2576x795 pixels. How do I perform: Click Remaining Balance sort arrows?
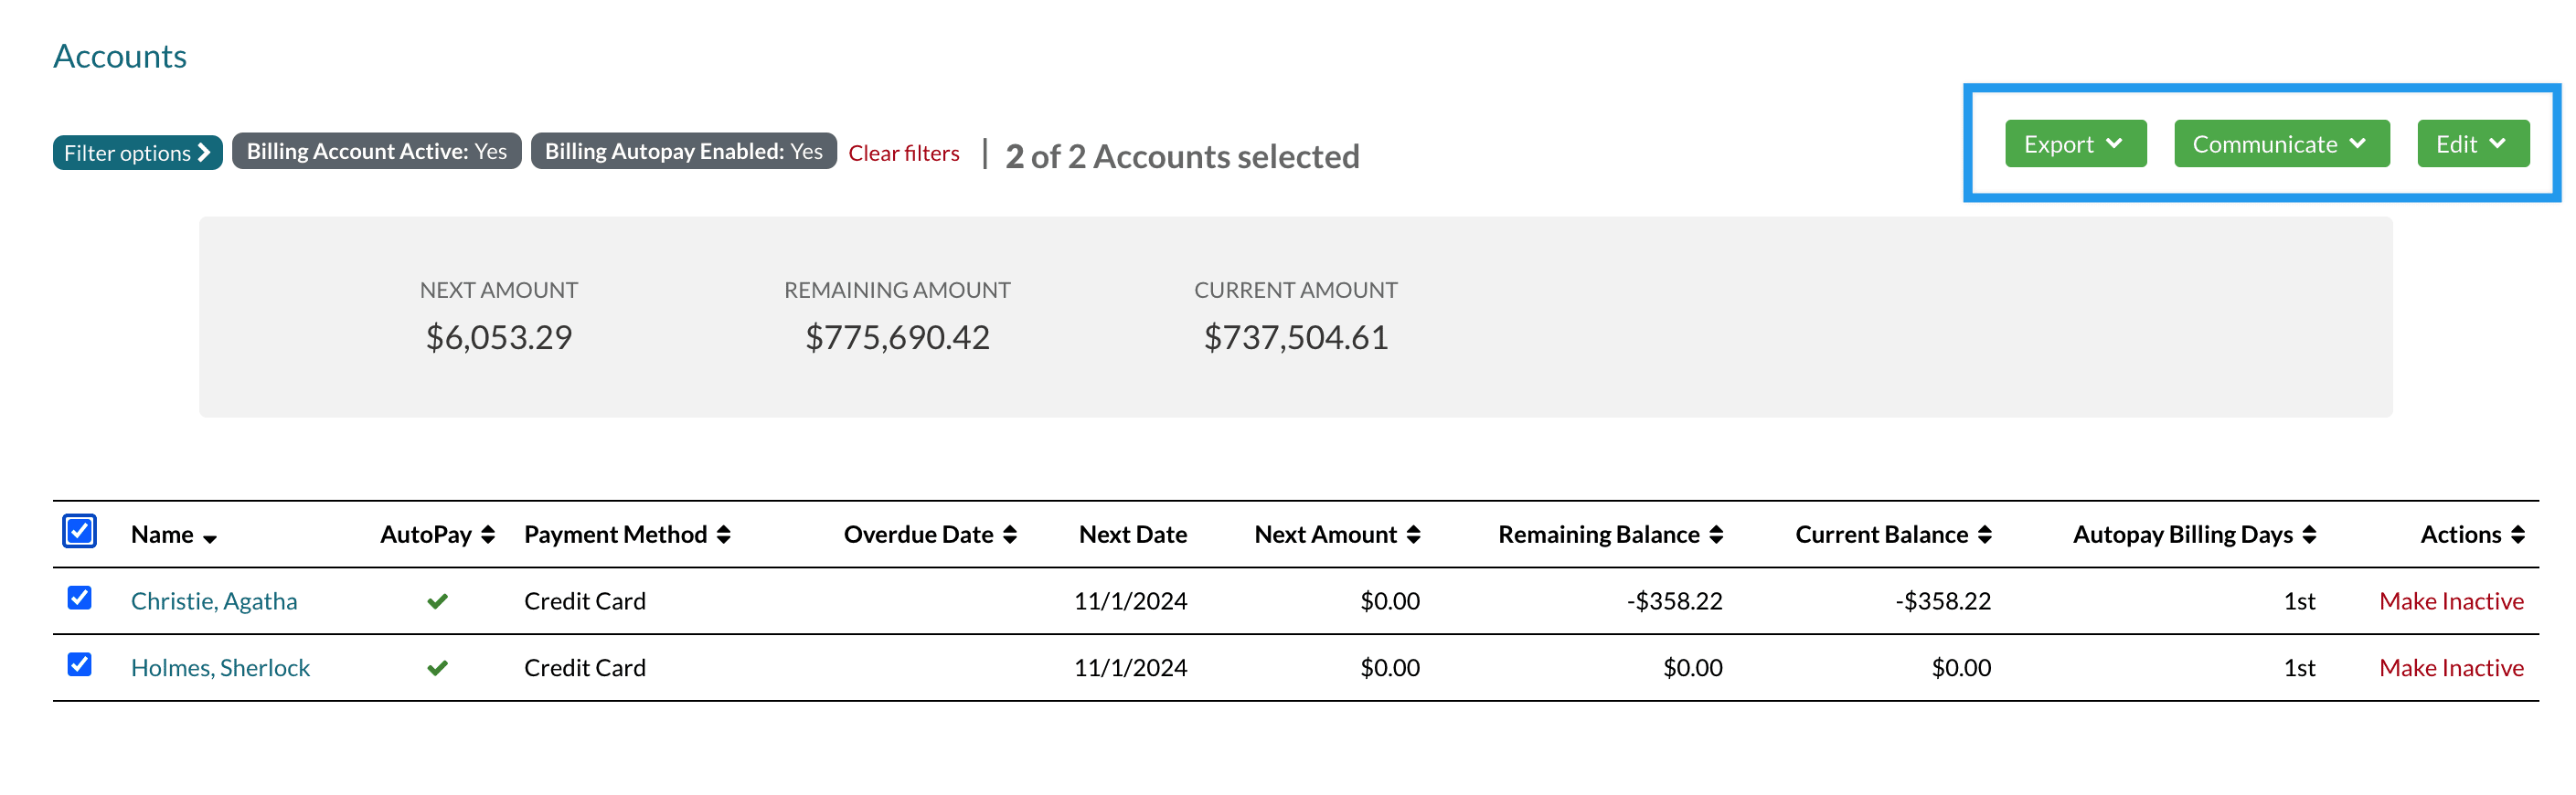[x=1716, y=535]
